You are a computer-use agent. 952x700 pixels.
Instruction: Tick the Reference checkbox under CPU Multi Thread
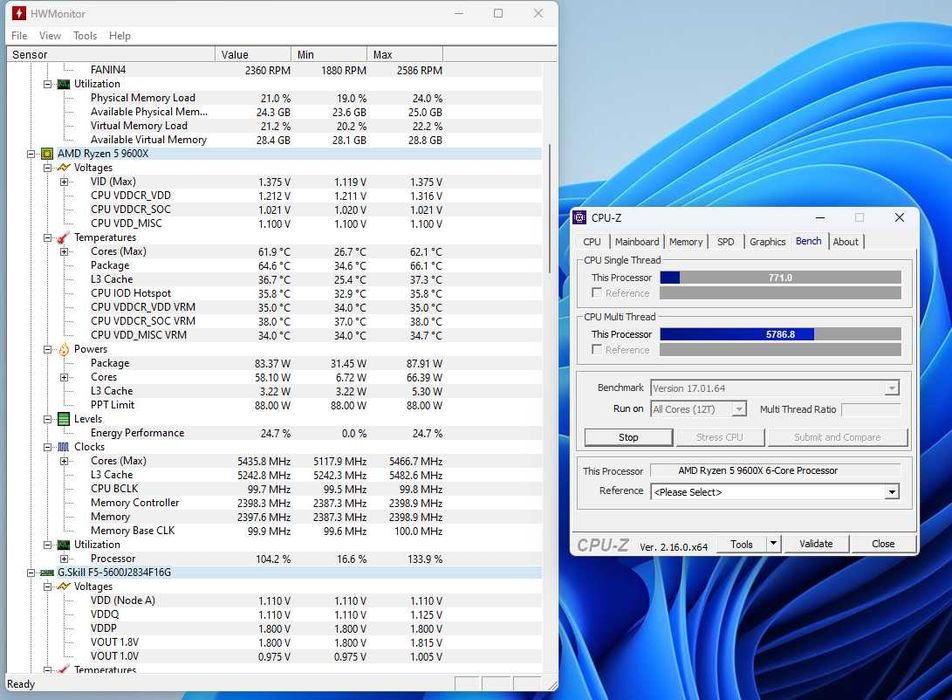pyautogui.click(x=597, y=349)
